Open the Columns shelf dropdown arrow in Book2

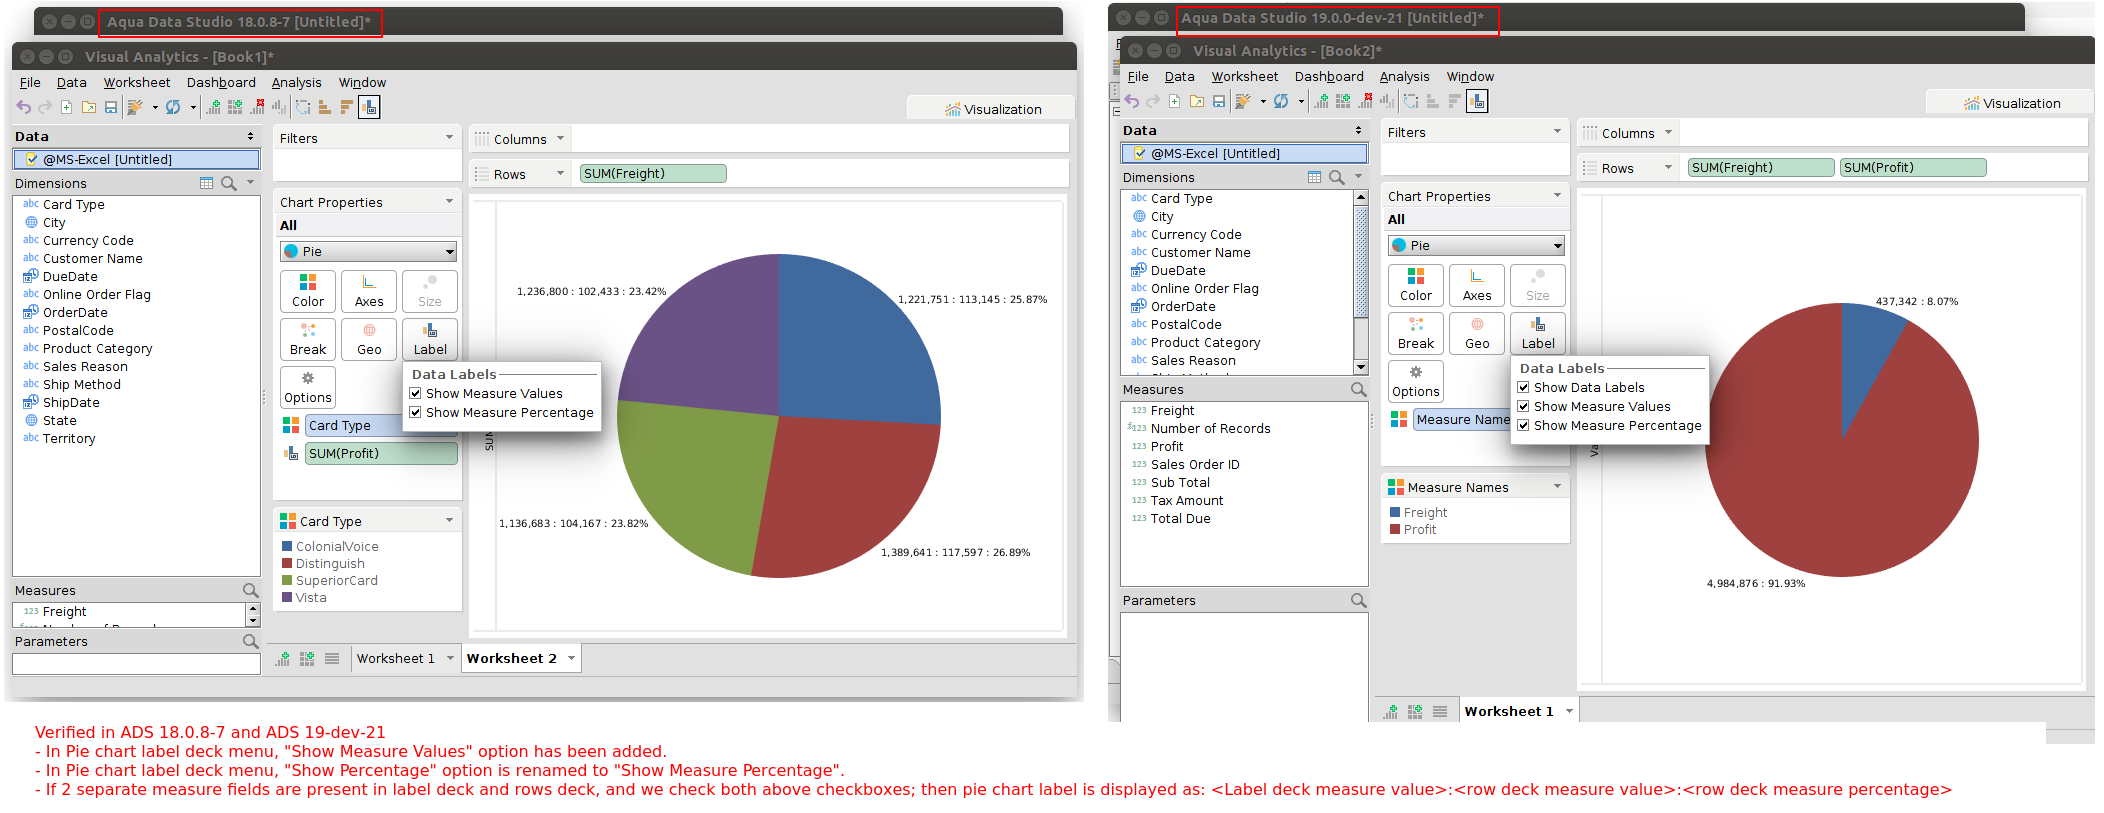[1668, 133]
